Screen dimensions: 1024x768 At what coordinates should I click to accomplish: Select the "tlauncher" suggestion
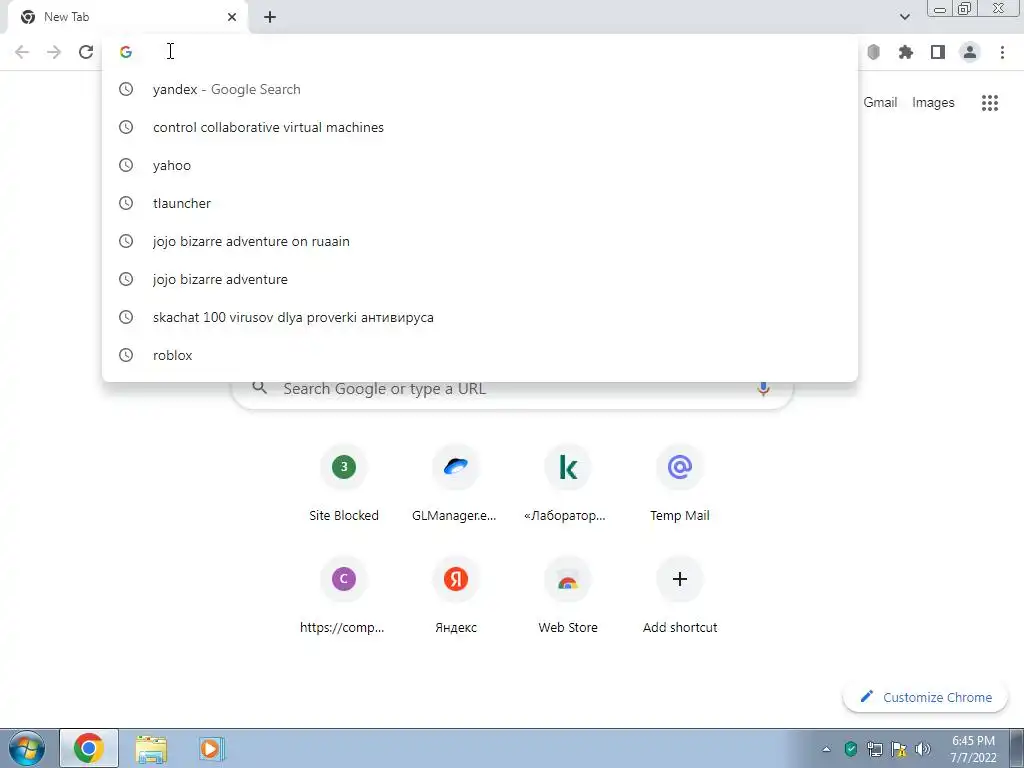(480, 203)
